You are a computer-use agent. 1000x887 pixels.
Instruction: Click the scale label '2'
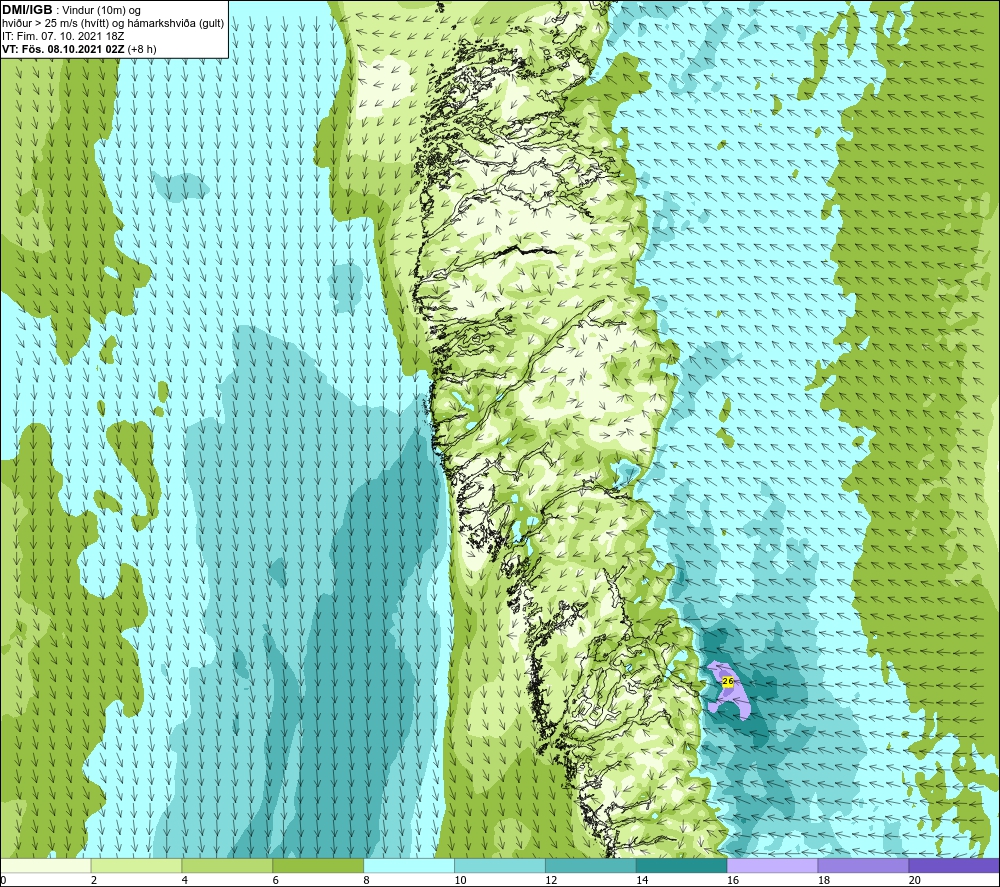point(94,880)
